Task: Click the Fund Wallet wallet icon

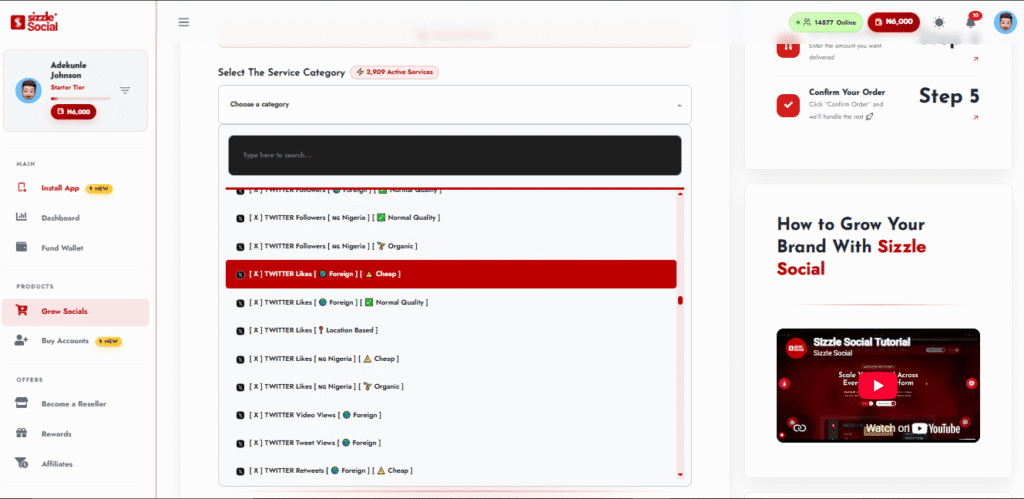Action: 22,248
